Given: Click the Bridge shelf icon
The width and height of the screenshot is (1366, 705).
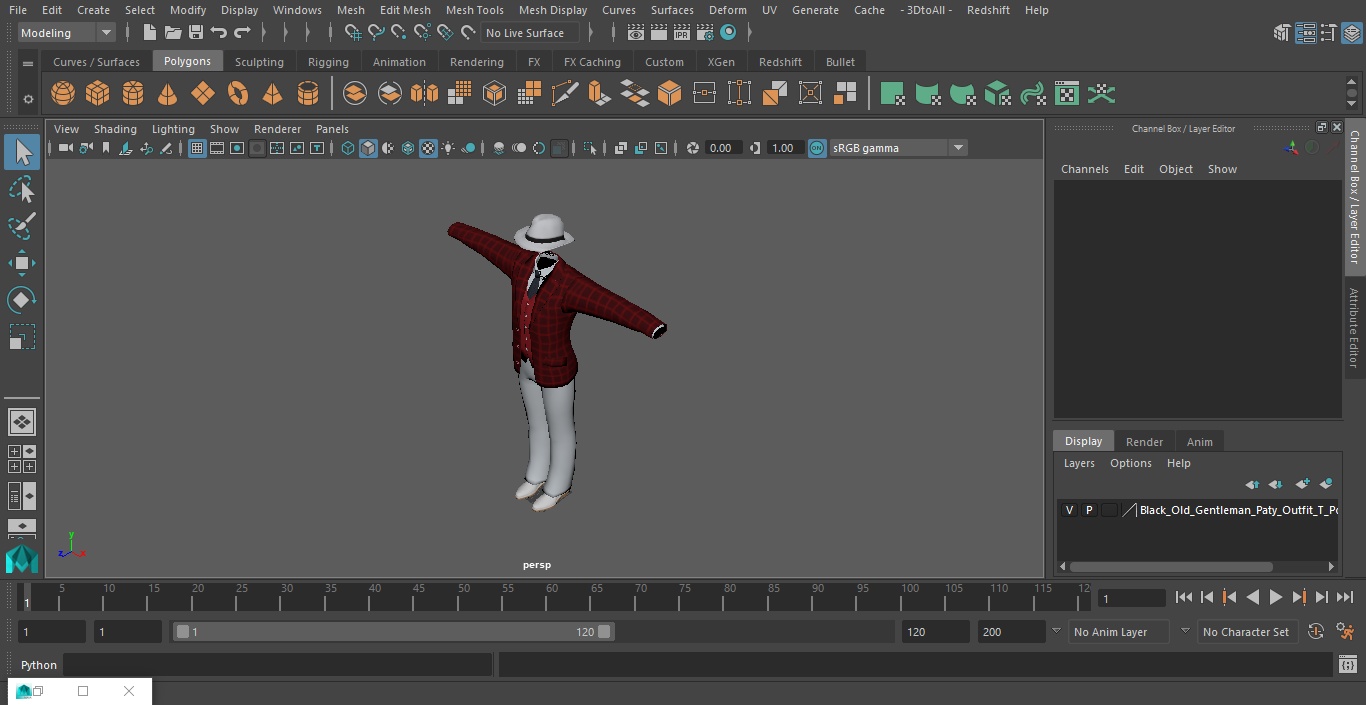Looking at the screenshot, I should click(x=634, y=94).
